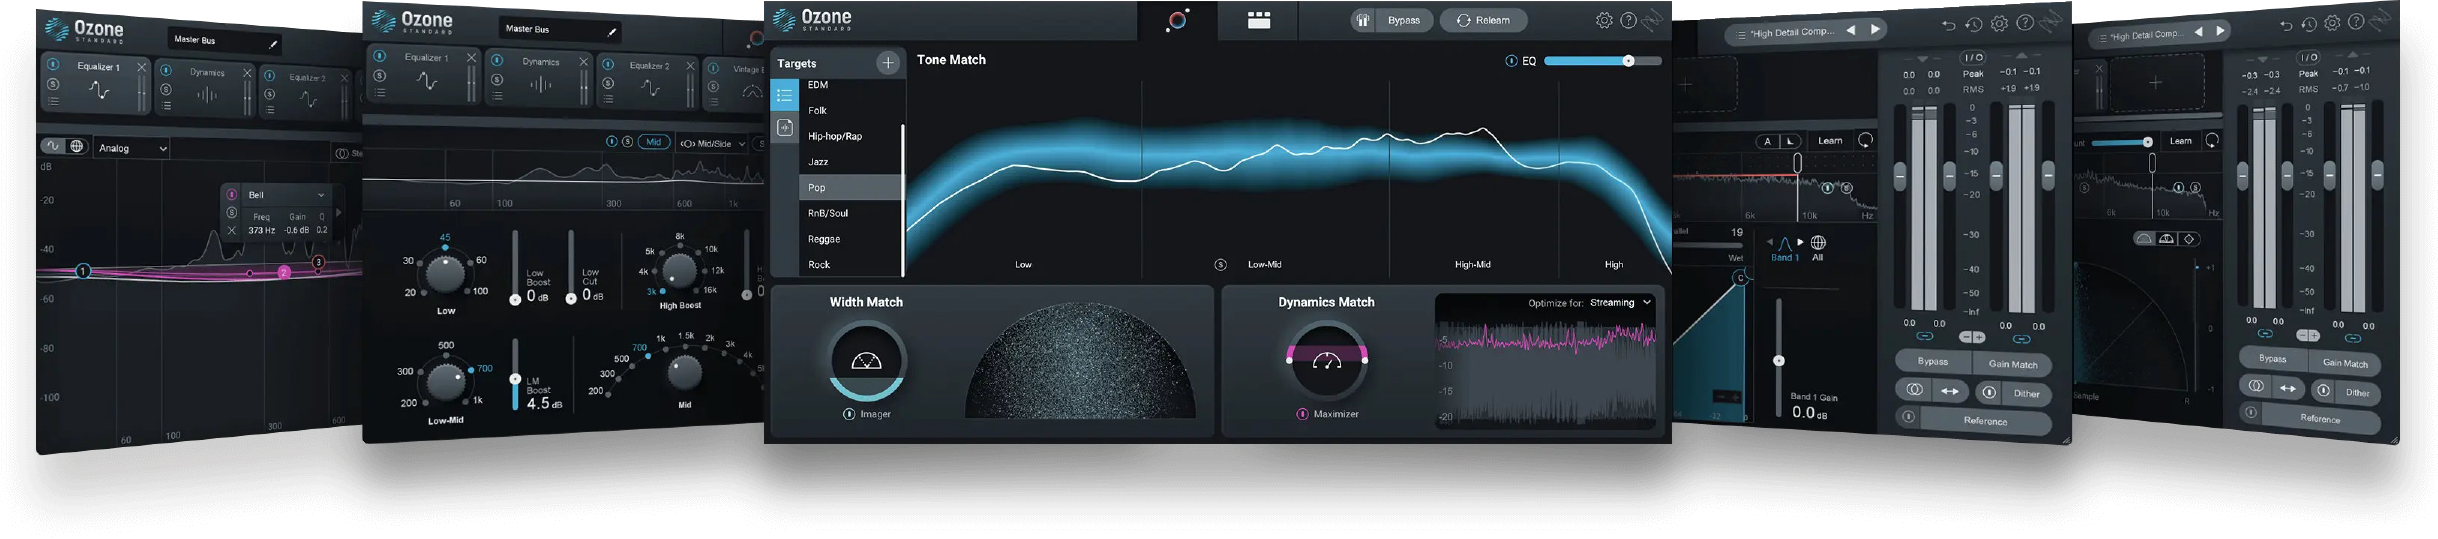Open settings gear in center Tone Match window
The height and width of the screenshot is (539, 2438).
coord(1604,20)
